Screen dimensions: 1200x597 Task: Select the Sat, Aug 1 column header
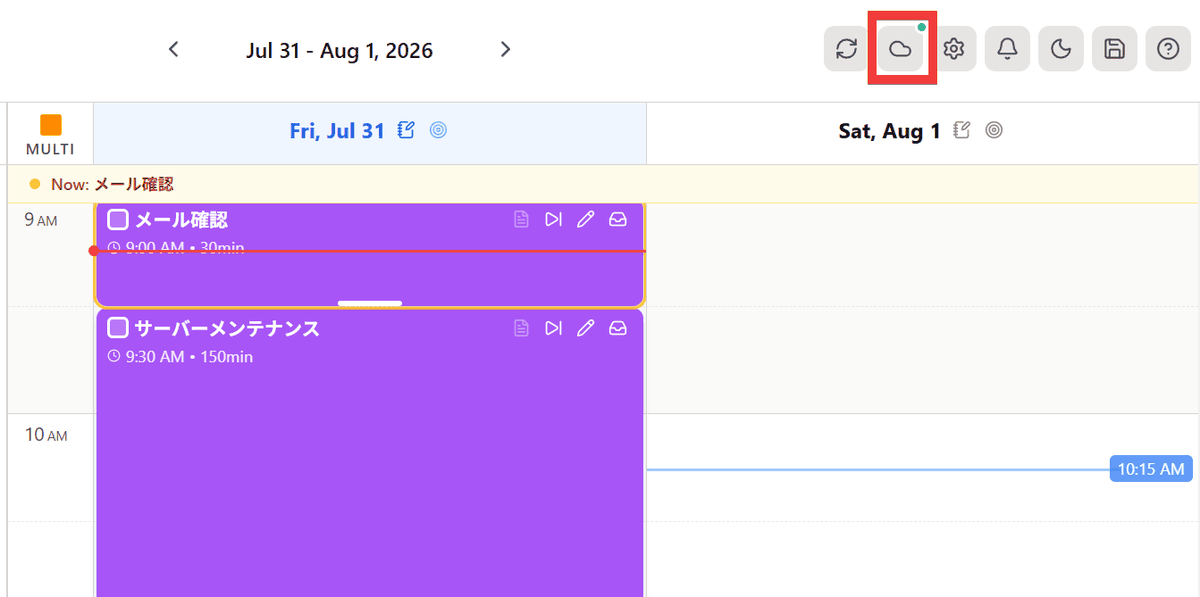click(x=923, y=132)
